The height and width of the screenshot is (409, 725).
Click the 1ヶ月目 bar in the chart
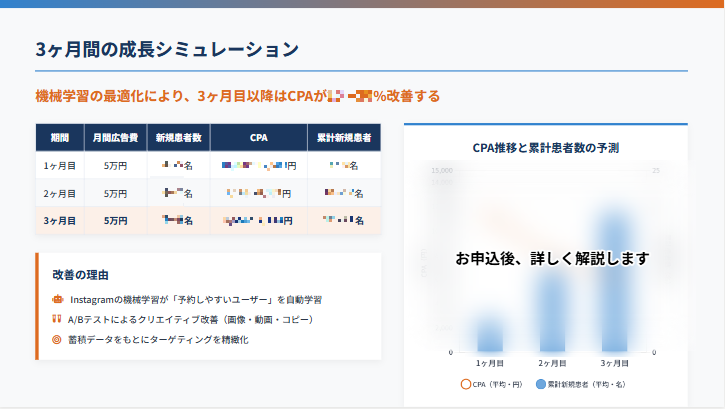(490, 336)
